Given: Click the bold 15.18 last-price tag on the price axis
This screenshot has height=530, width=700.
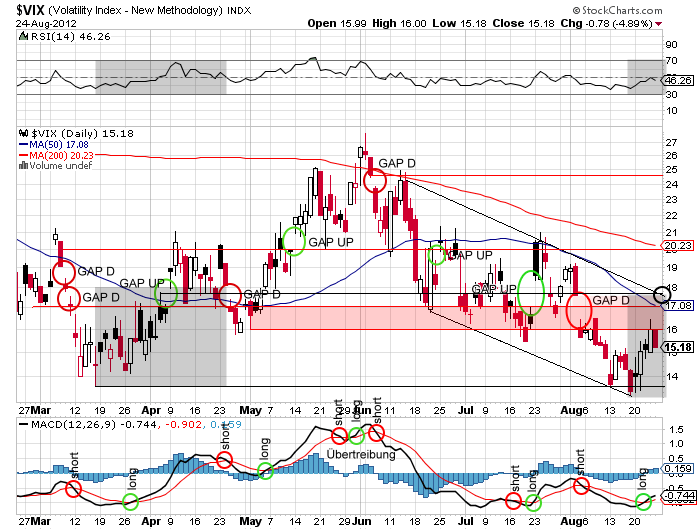Looking at the screenshot, I should click(x=679, y=347).
